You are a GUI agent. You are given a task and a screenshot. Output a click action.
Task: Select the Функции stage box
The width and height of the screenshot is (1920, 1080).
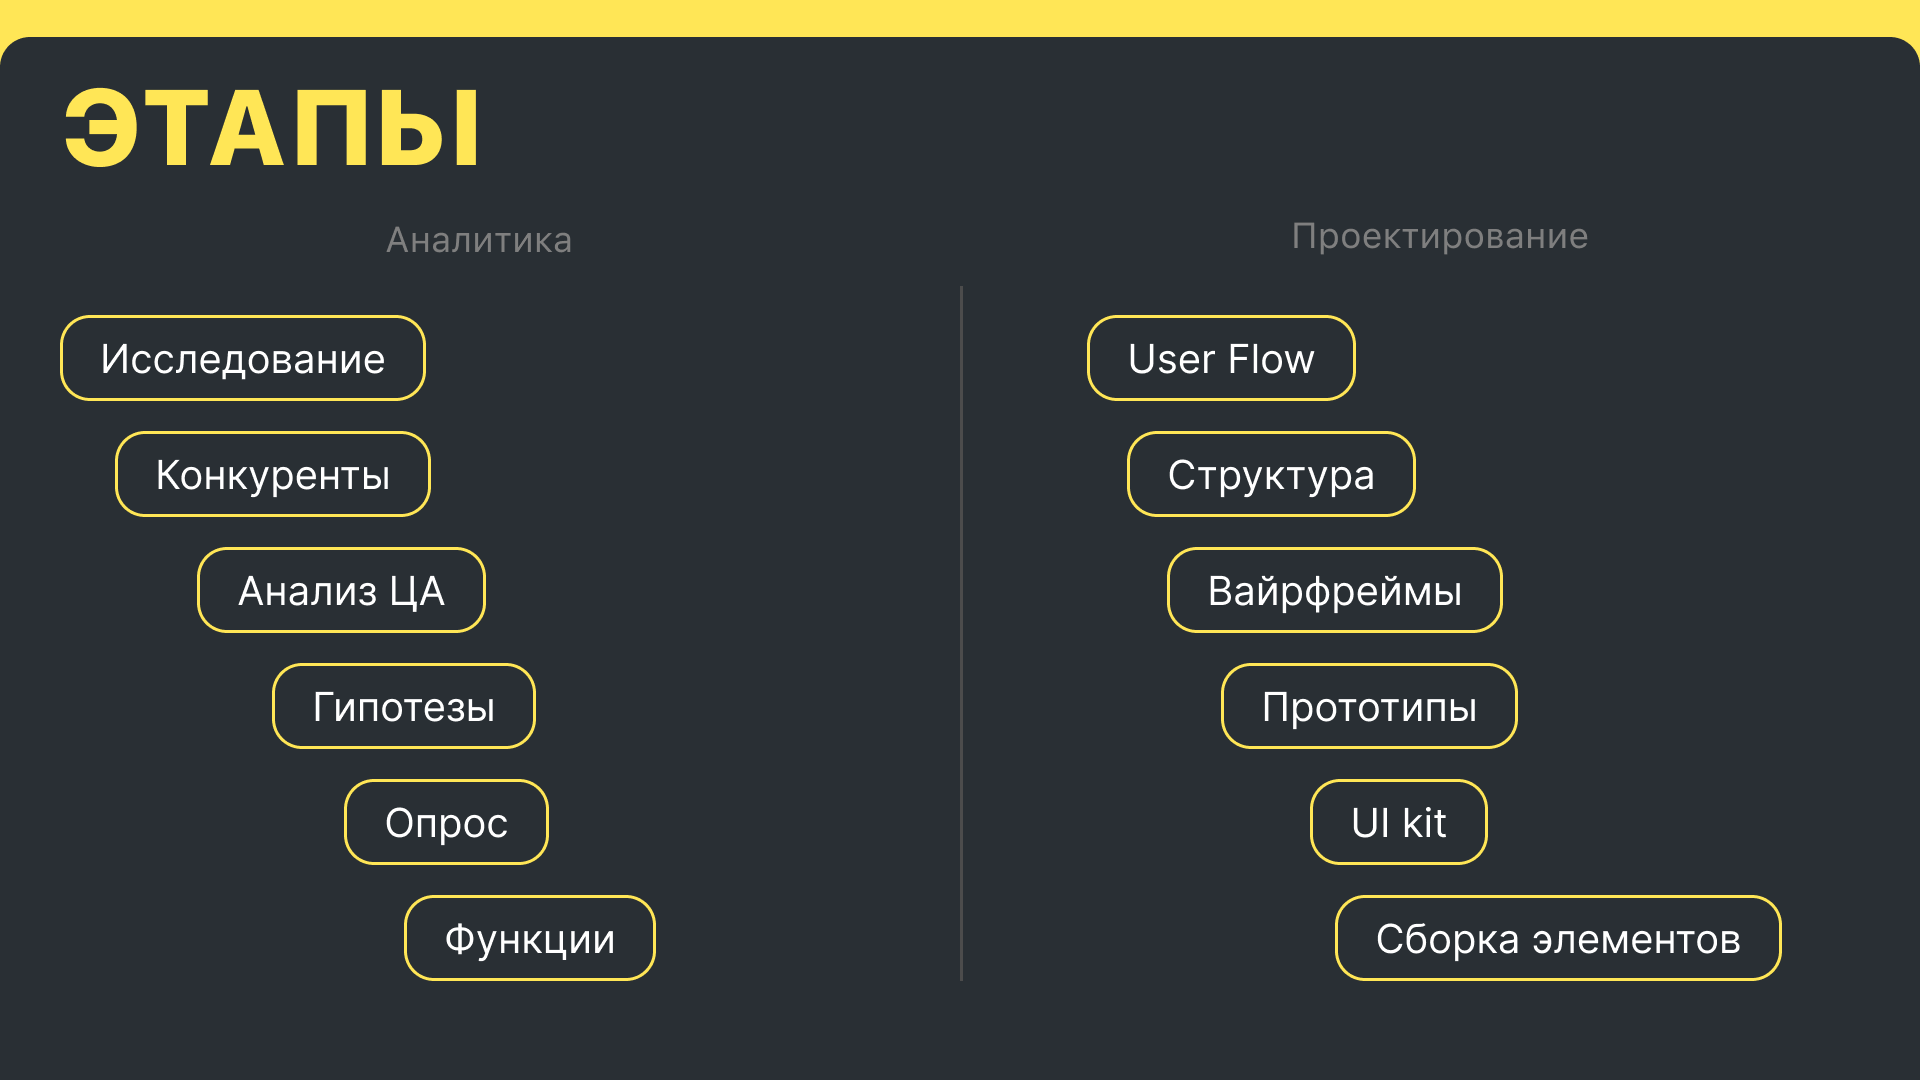[x=530, y=939]
